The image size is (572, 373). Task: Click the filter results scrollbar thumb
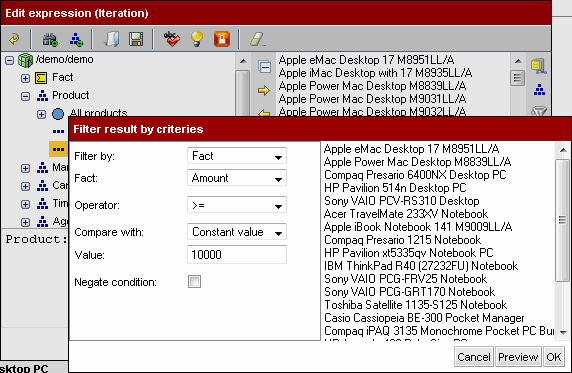point(563,220)
